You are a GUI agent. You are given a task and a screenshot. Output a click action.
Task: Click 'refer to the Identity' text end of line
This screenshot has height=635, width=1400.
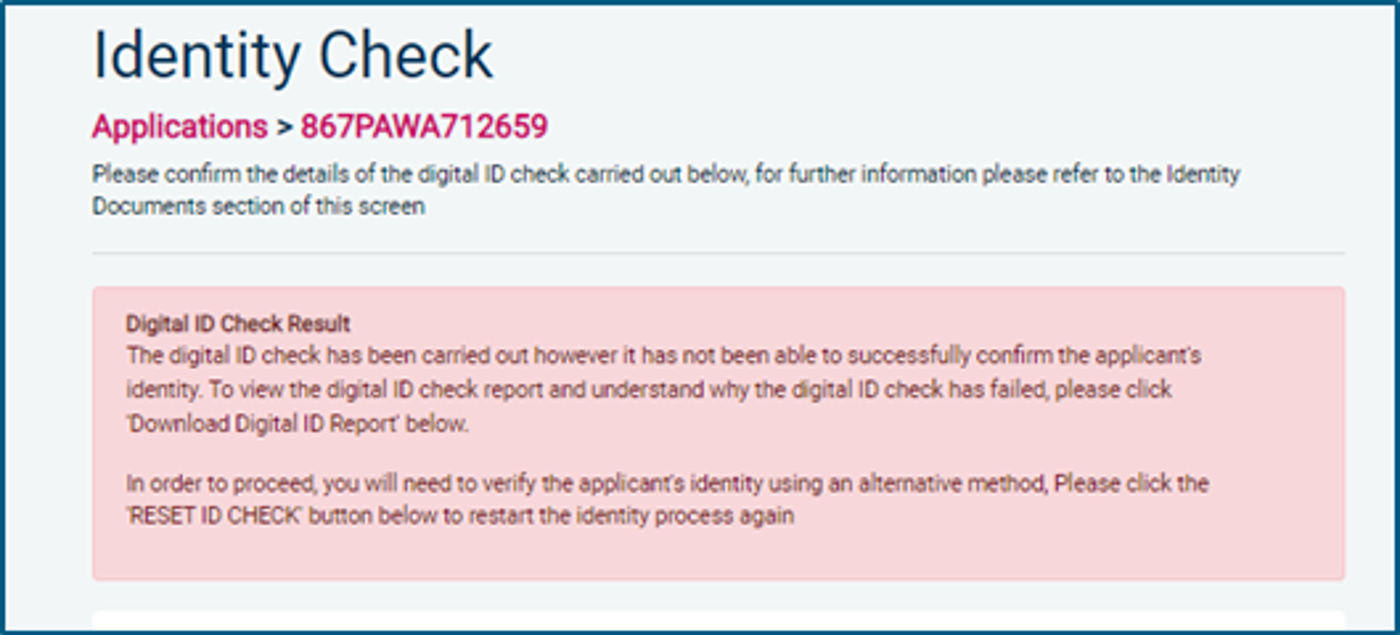[x=1149, y=174]
